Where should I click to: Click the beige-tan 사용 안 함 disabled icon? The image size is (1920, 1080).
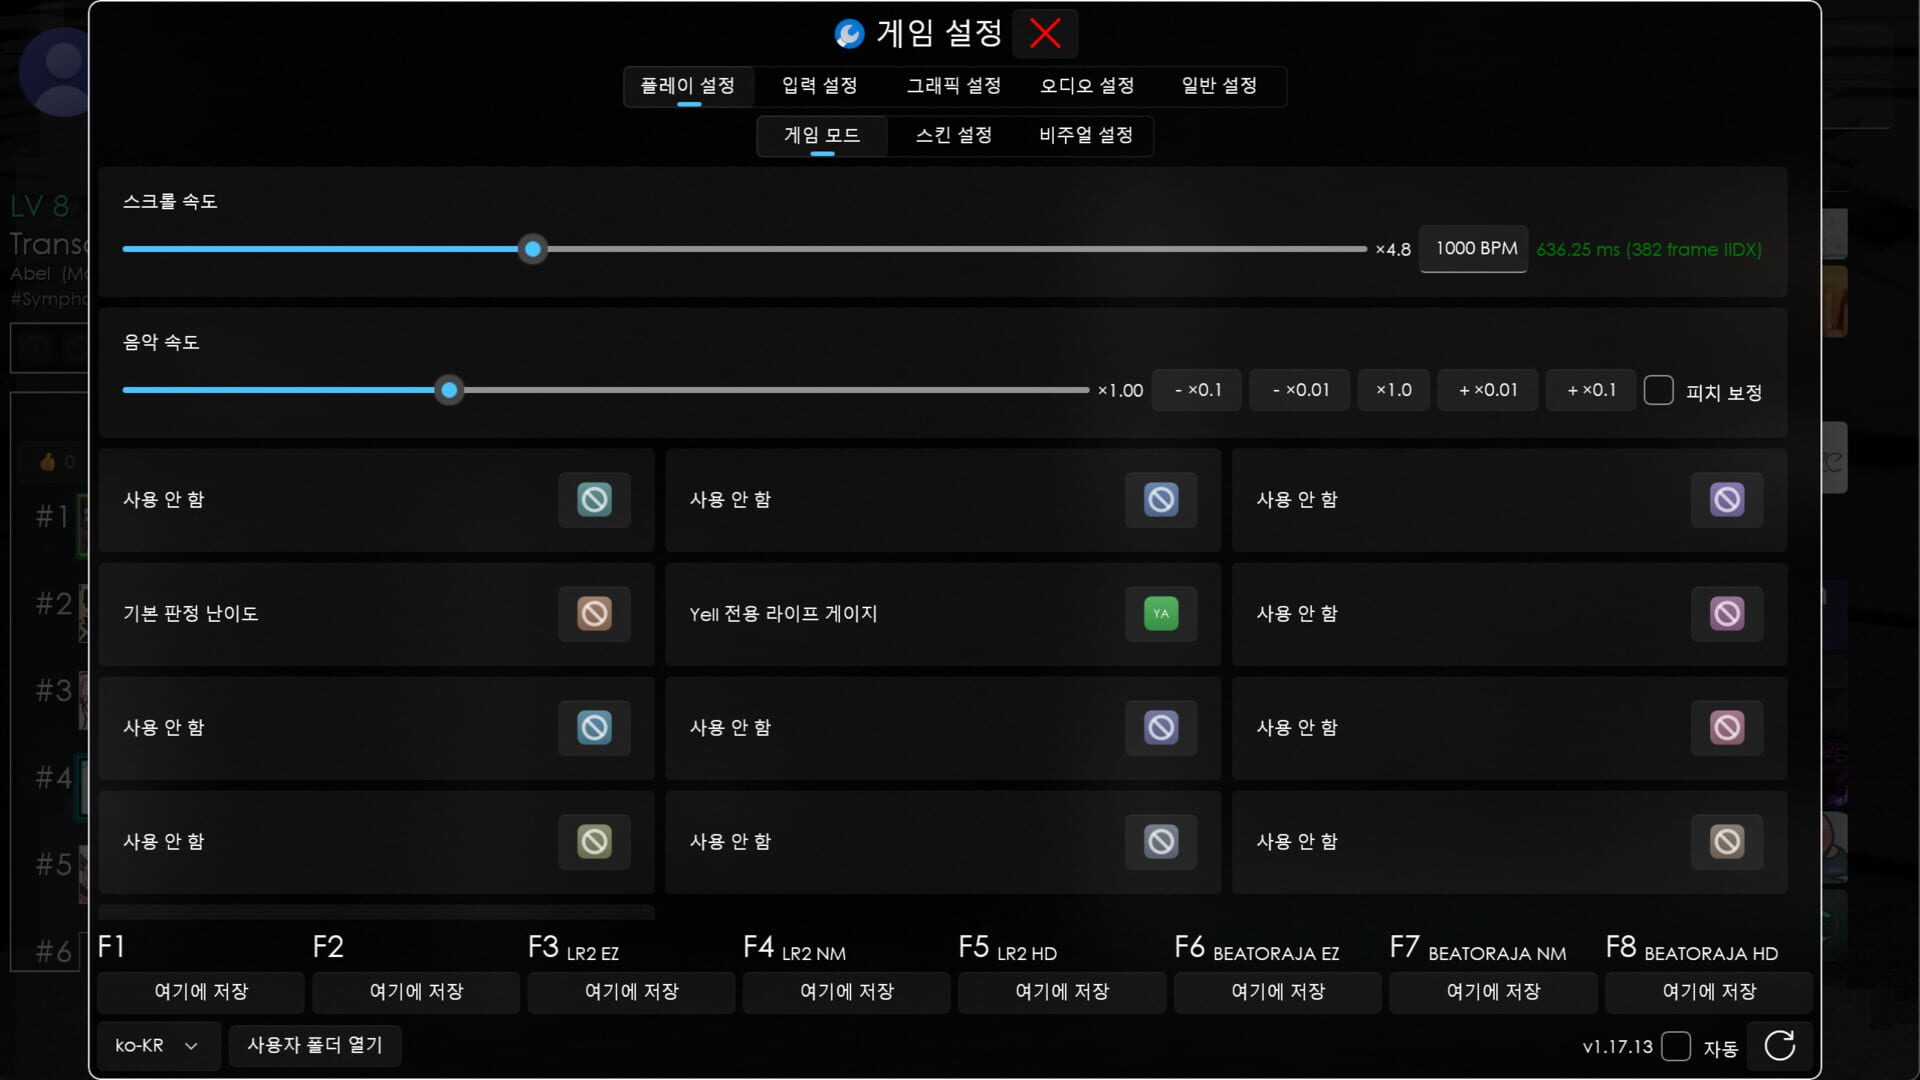1727,841
